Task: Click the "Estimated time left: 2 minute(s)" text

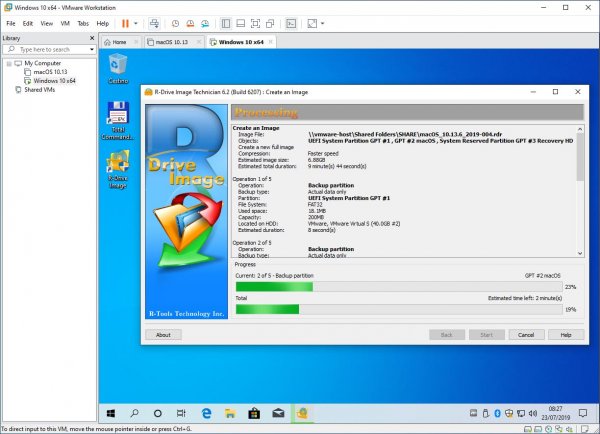Action: tap(525, 298)
